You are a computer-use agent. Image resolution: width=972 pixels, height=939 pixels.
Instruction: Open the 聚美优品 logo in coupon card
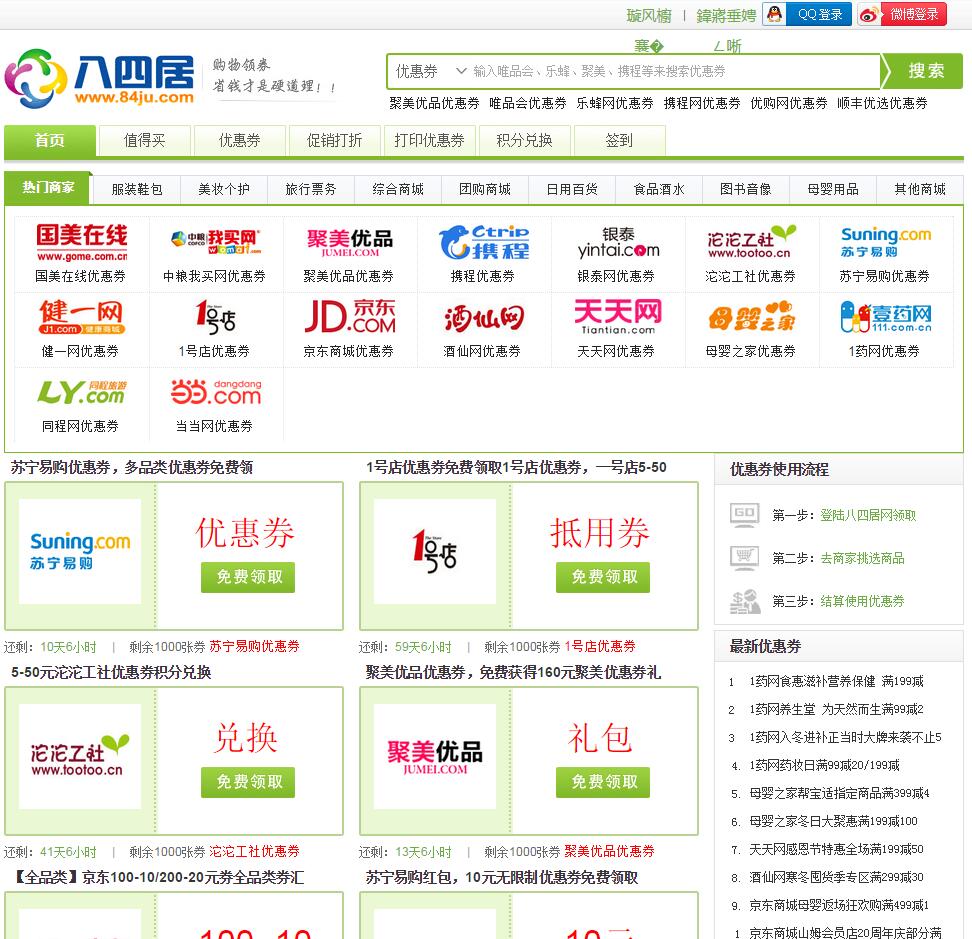tap(435, 756)
